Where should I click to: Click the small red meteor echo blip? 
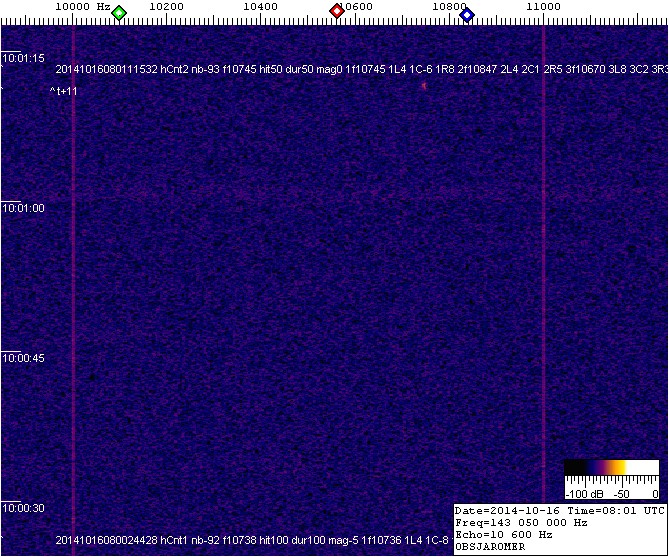pyautogui.click(x=424, y=87)
